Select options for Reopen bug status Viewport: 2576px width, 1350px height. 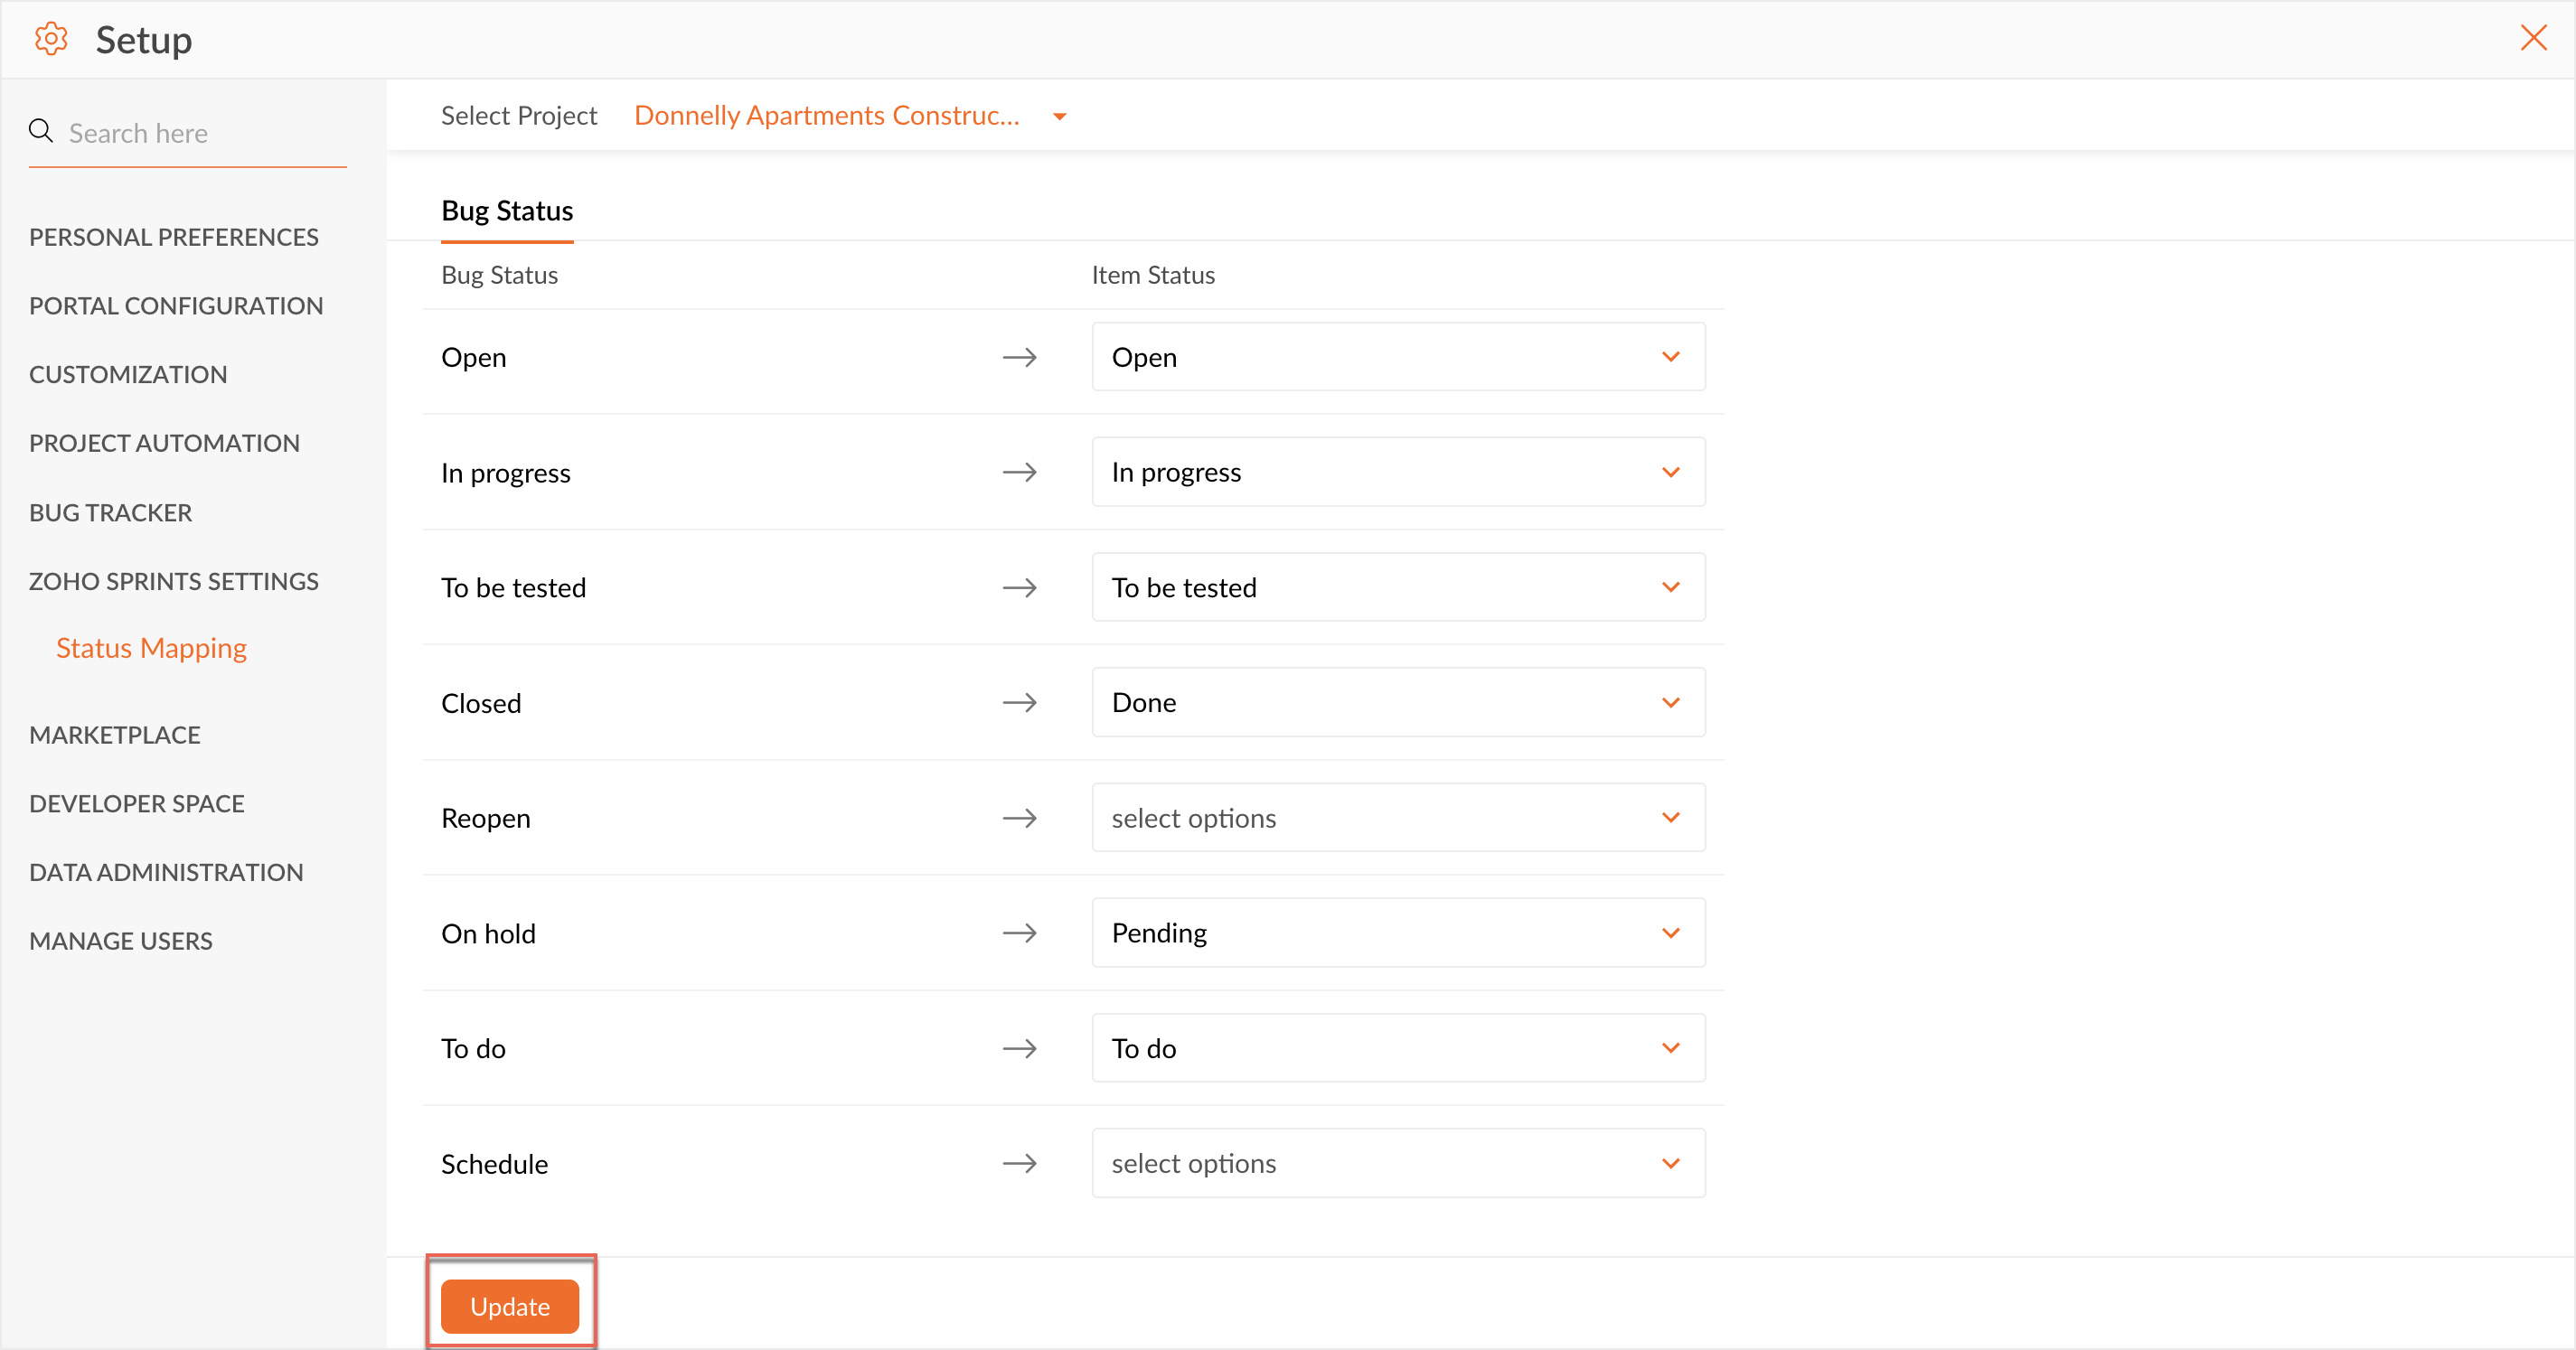tap(1397, 818)
